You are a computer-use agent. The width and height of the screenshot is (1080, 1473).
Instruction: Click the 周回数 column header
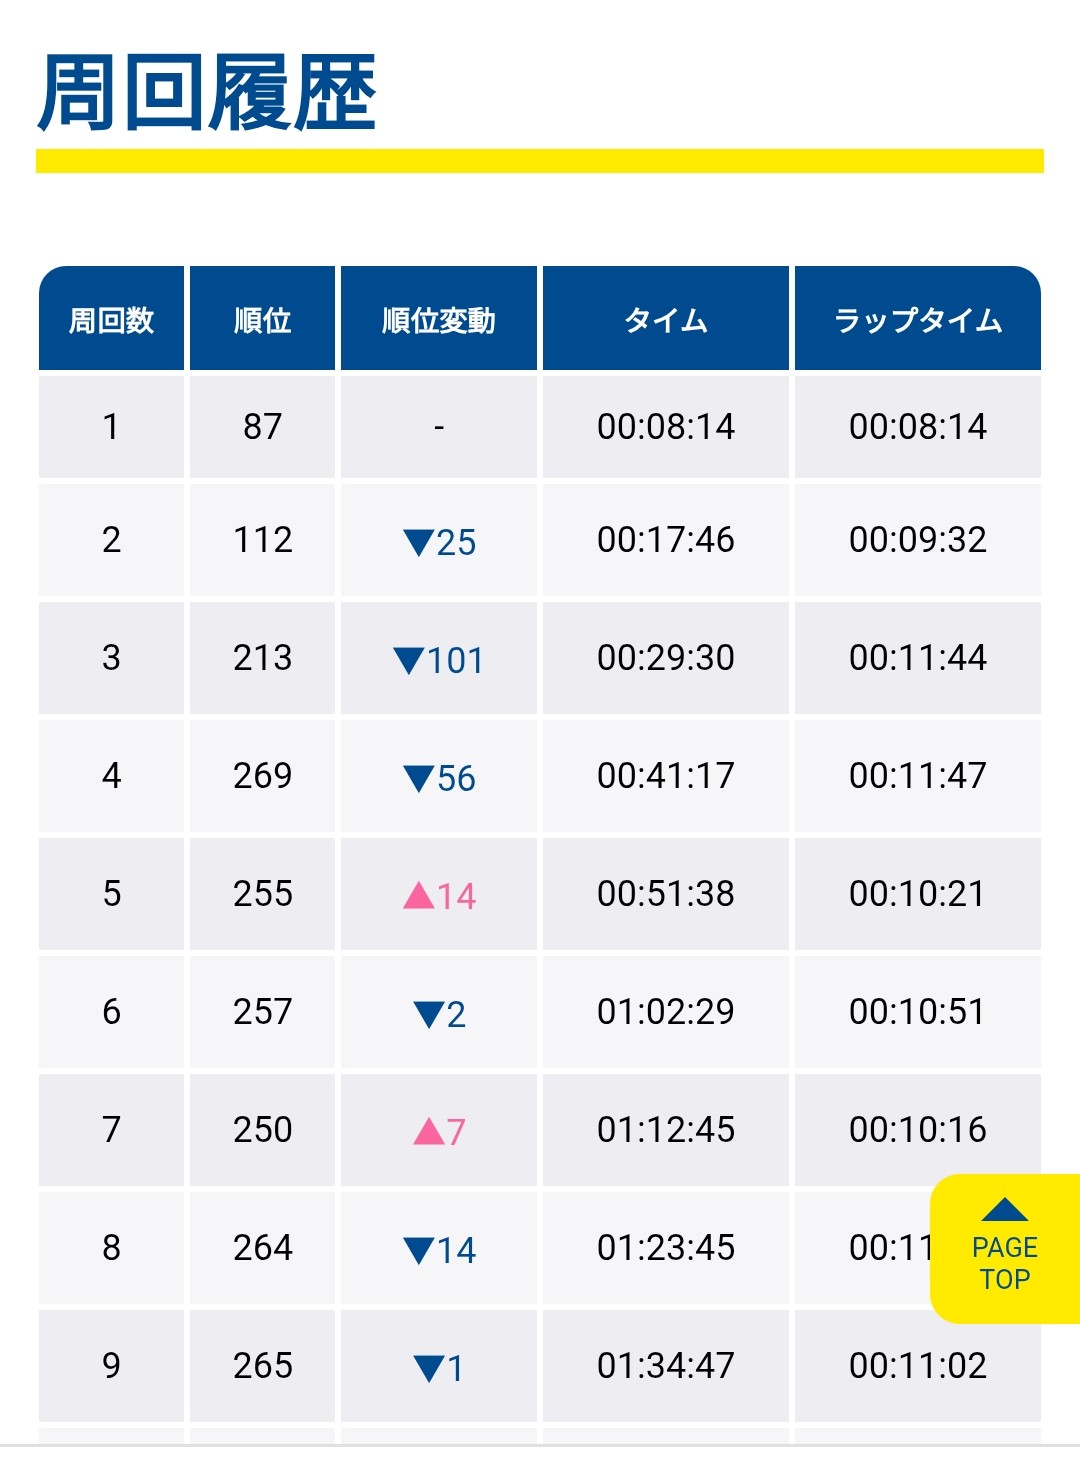pyautogui.click(x=111, y=320)
